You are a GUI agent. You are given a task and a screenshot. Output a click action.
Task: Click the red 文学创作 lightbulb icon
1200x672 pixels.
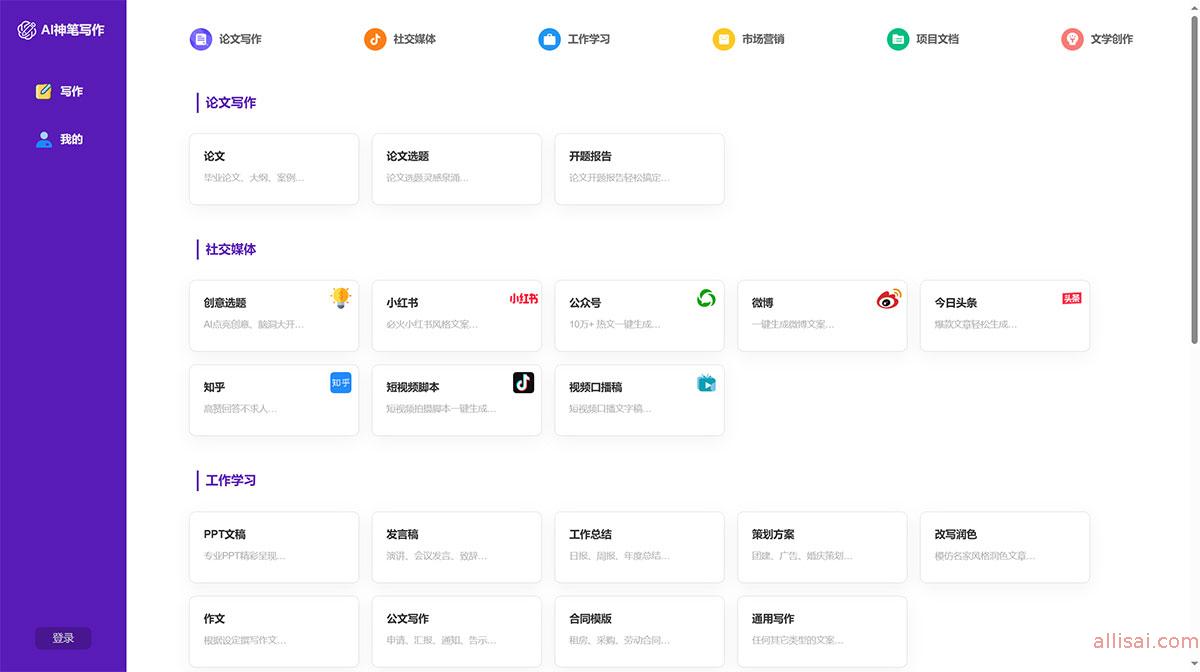point(1072,39)
